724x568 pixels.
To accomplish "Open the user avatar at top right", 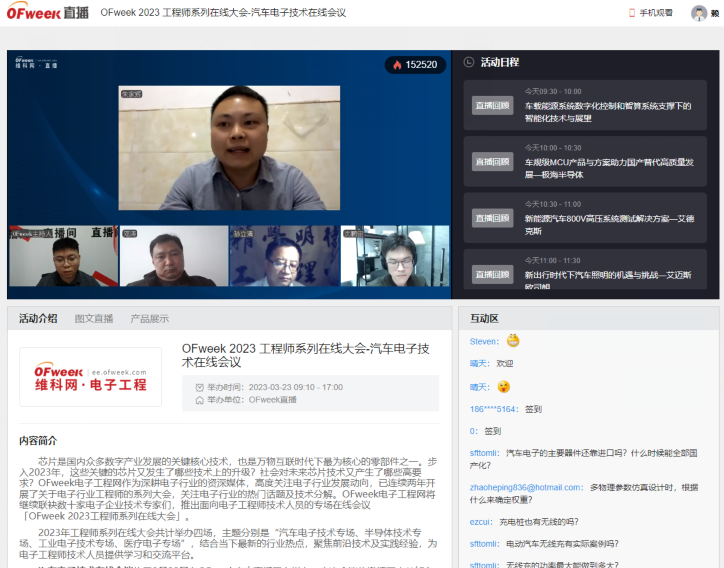I will [x=699, y=13].
